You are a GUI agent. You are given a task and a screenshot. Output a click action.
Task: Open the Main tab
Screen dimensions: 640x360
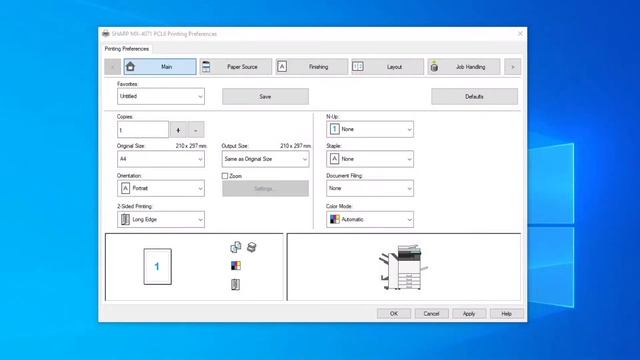click(160, 67)
